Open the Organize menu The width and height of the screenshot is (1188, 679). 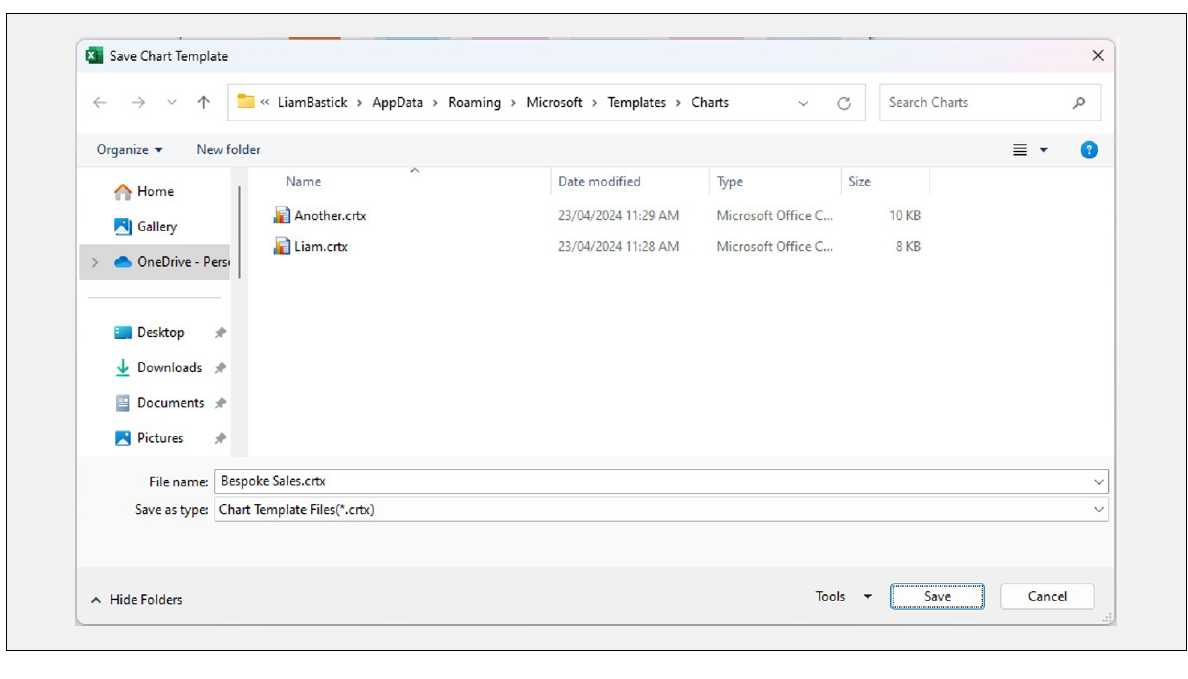click(x=125, y=149)
